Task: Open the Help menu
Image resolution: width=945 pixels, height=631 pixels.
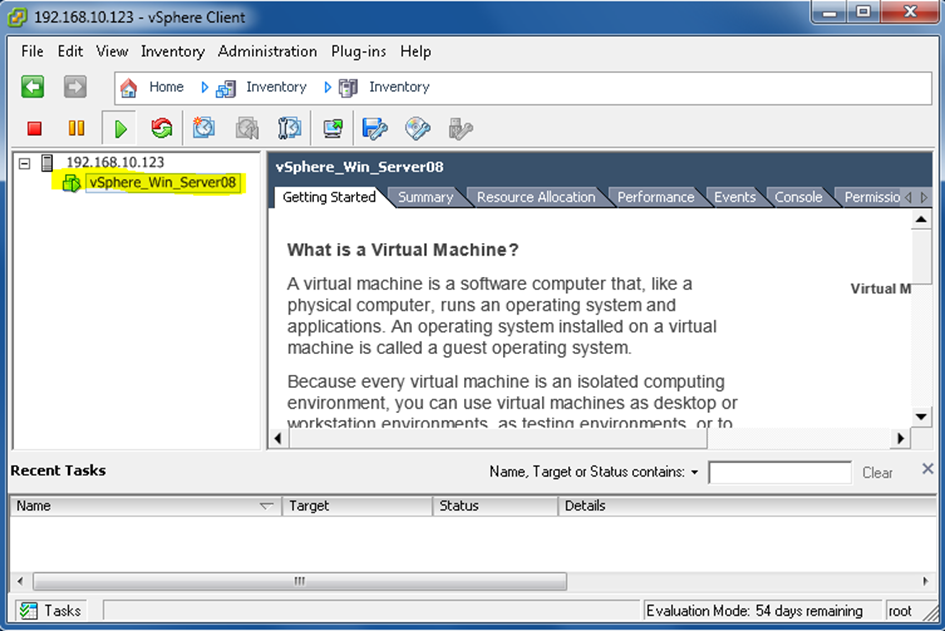Action: pyautogui.click(x=416, y=52)
